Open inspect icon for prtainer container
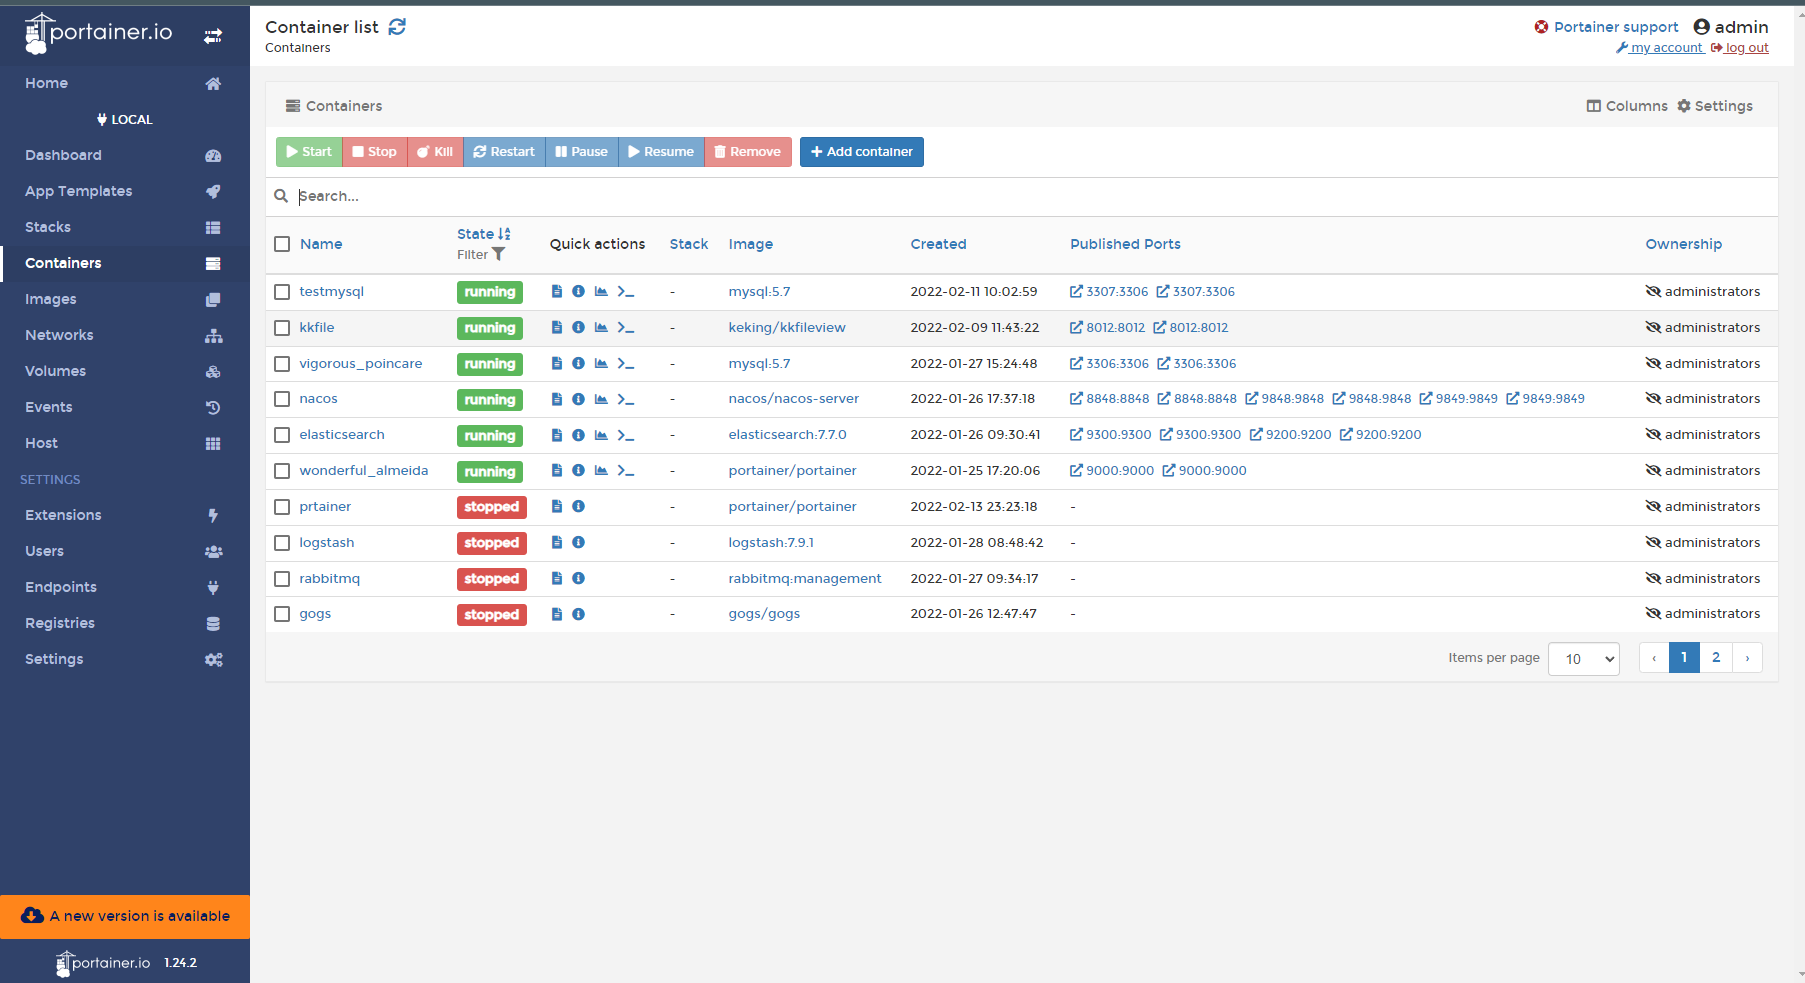The height and width of the screenshot is (983, 1805). click(x=578, y=507)
